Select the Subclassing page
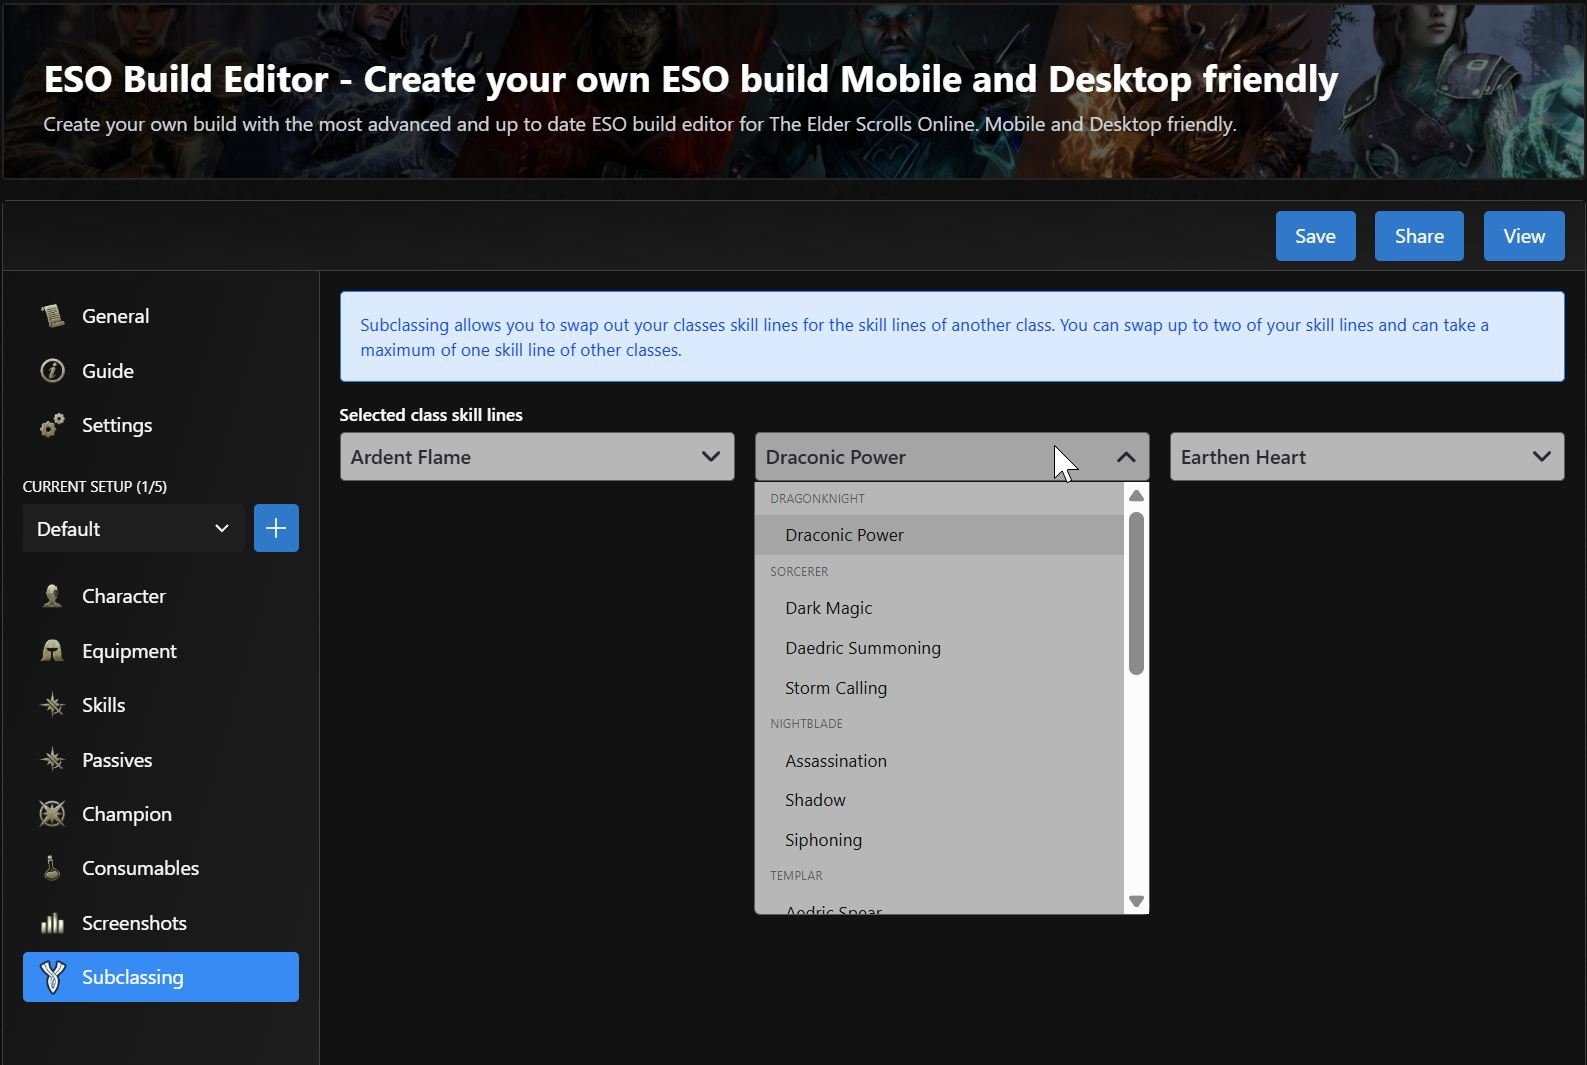This screenshot has width=1587, height=1065. click(x=161, y=977)
